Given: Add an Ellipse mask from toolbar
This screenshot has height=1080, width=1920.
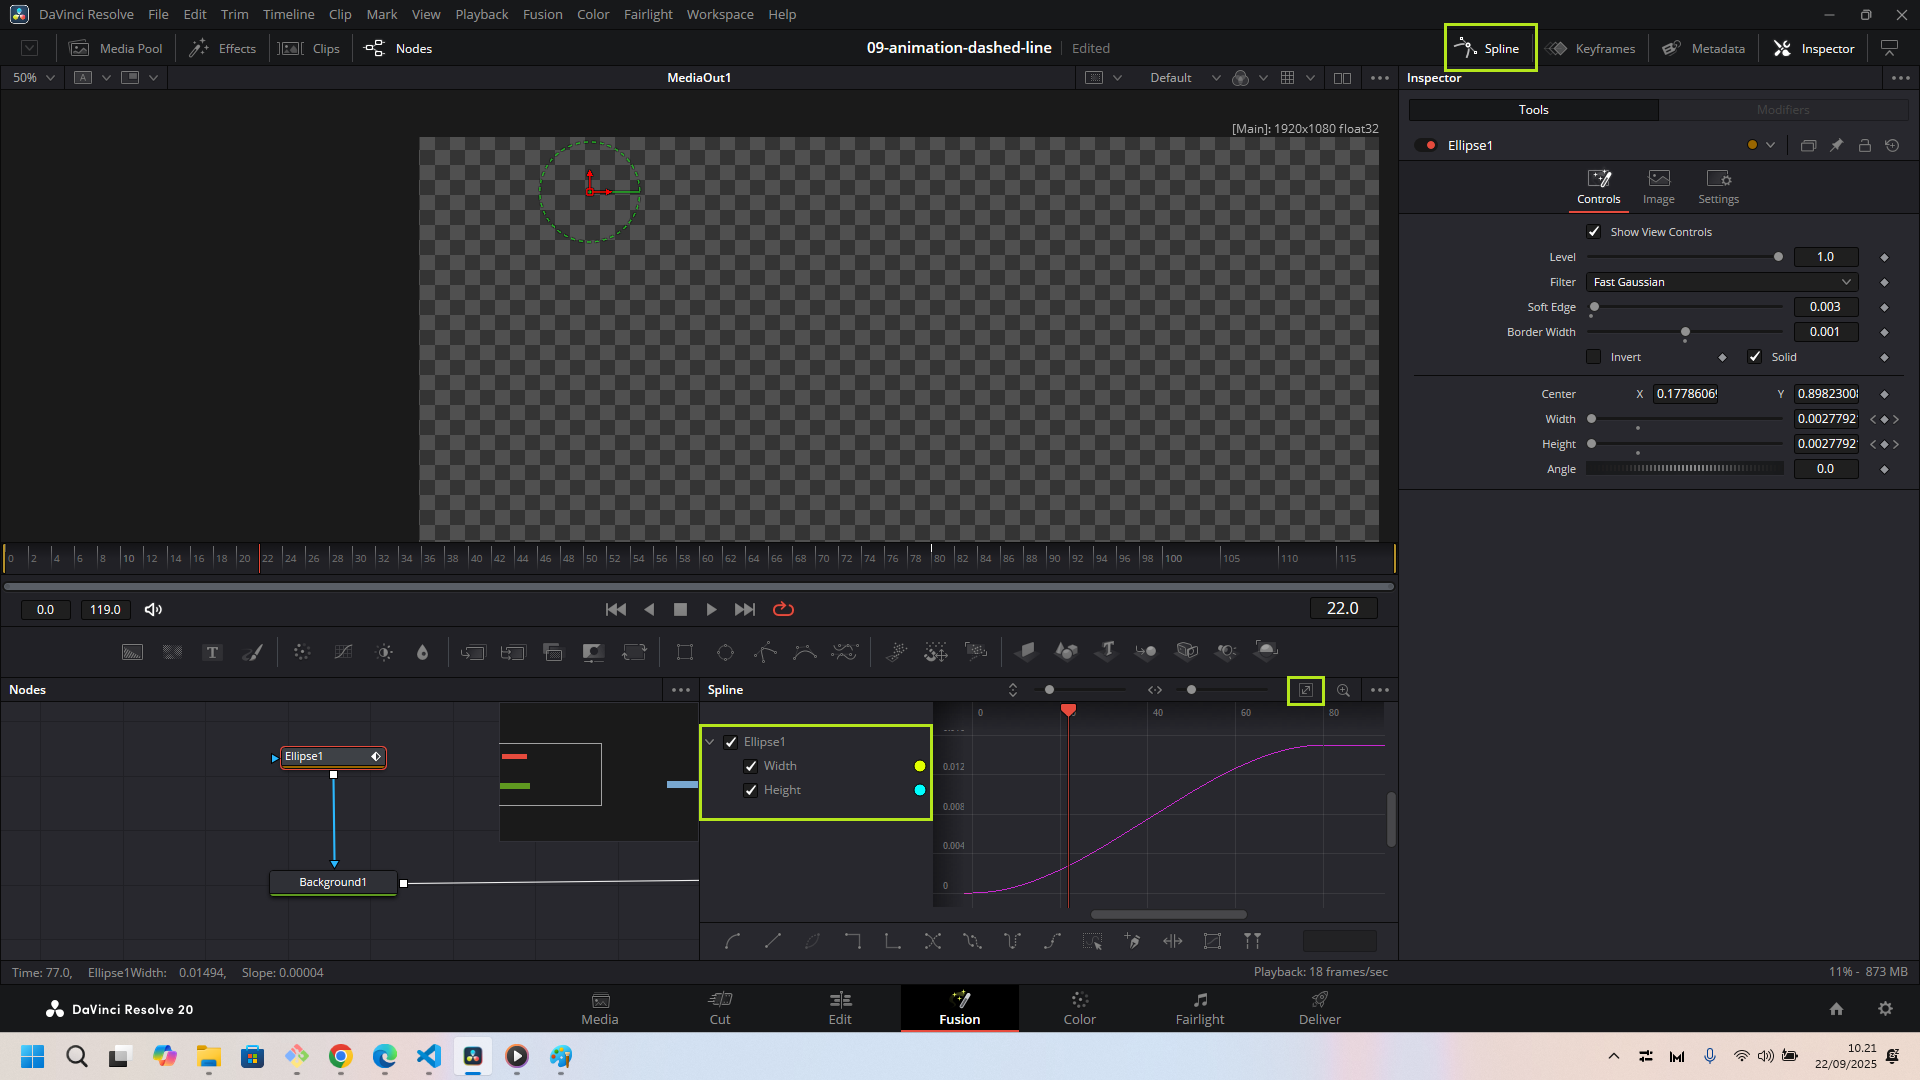Looking at the screenshot, I should coord(725,653).
